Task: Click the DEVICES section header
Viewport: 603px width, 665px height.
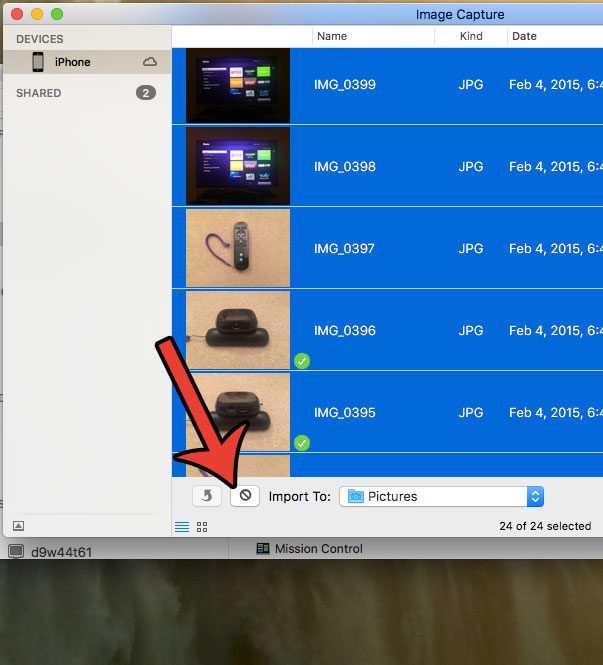Action: click(39, 39)
